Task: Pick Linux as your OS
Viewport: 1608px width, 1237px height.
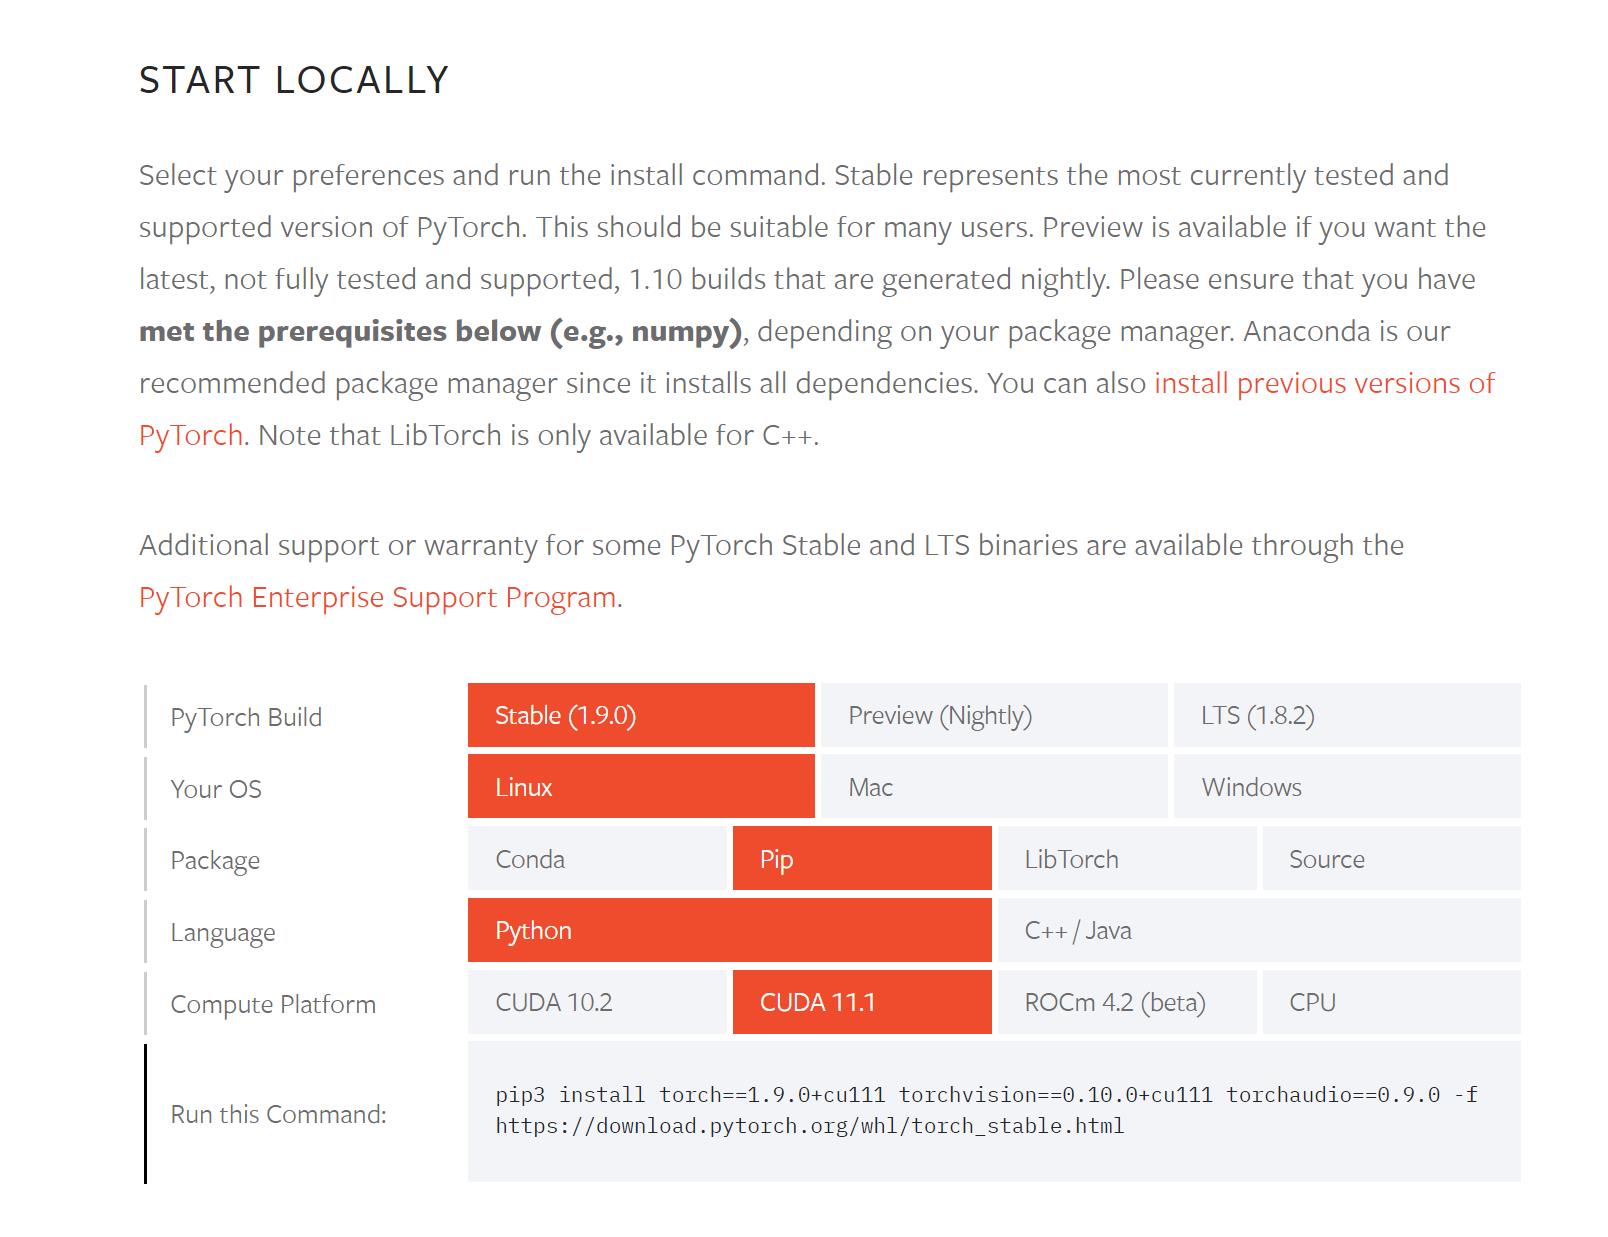Action: [640, 787]
